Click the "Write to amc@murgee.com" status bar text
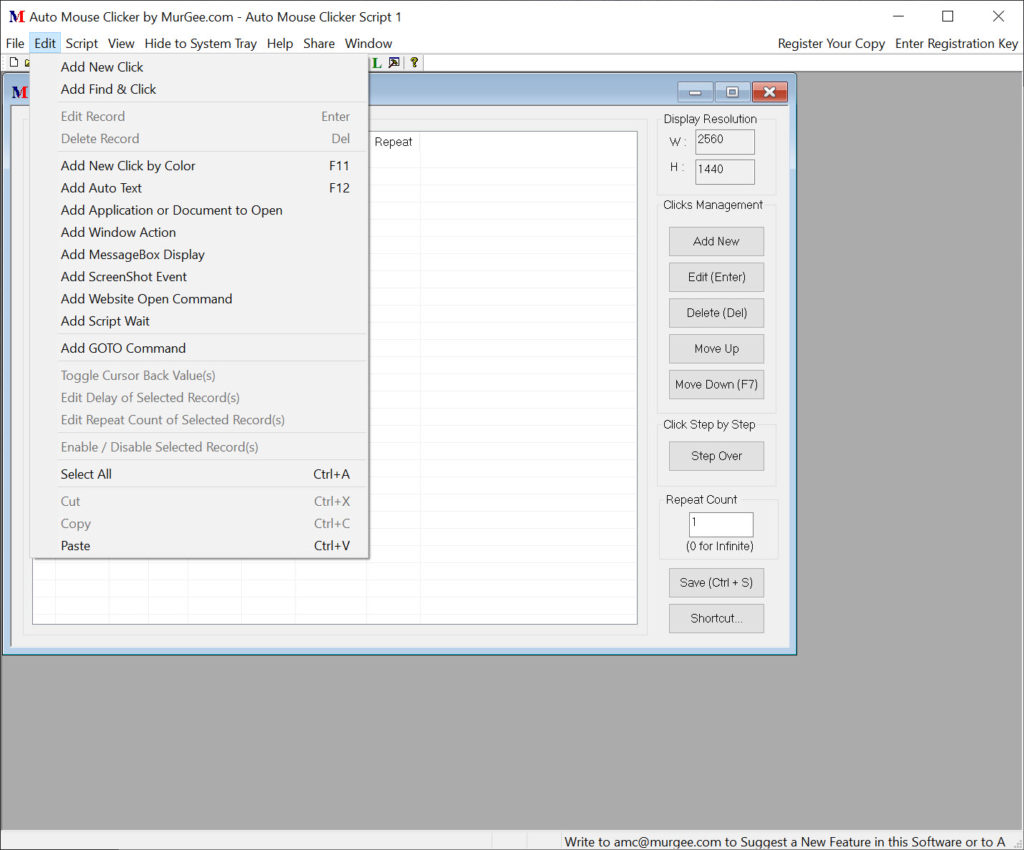 (x=784, y=842)
